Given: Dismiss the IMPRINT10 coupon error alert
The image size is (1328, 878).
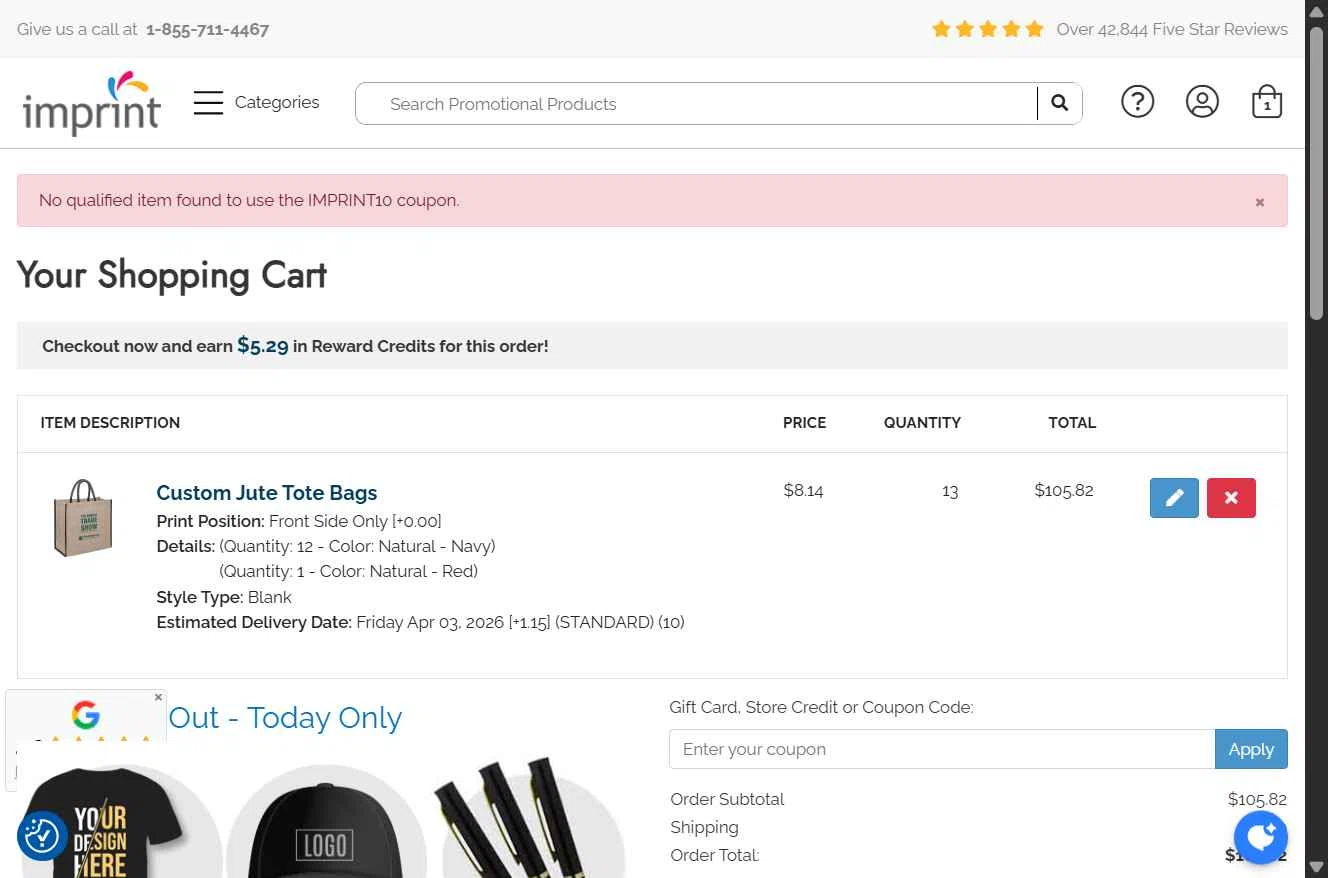Looking at the screenshot, I should coord(1260,202).
